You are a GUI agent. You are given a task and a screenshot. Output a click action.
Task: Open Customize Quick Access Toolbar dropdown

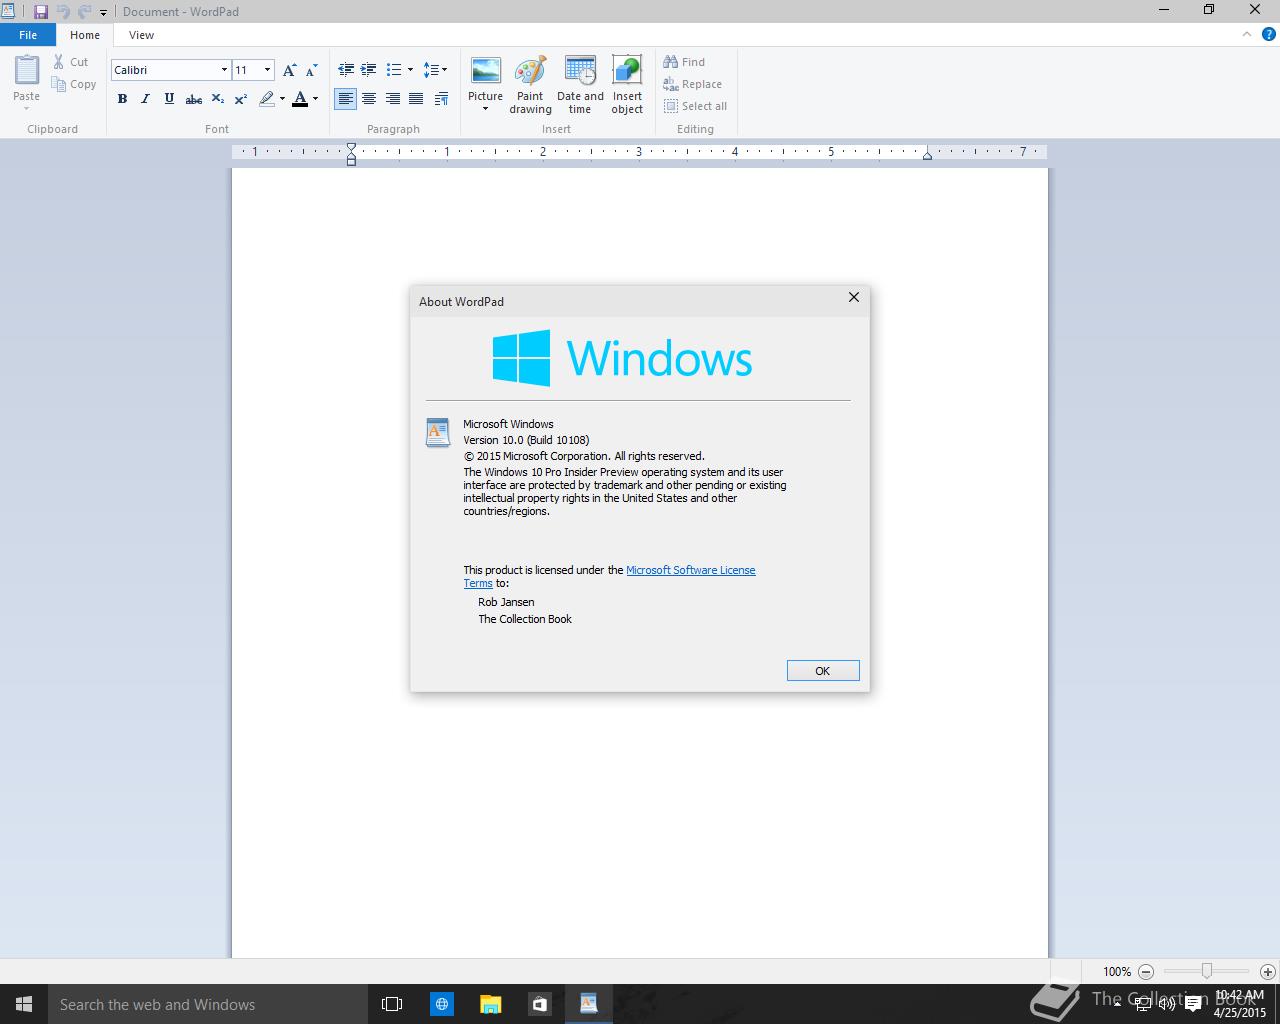pos(103,13)
